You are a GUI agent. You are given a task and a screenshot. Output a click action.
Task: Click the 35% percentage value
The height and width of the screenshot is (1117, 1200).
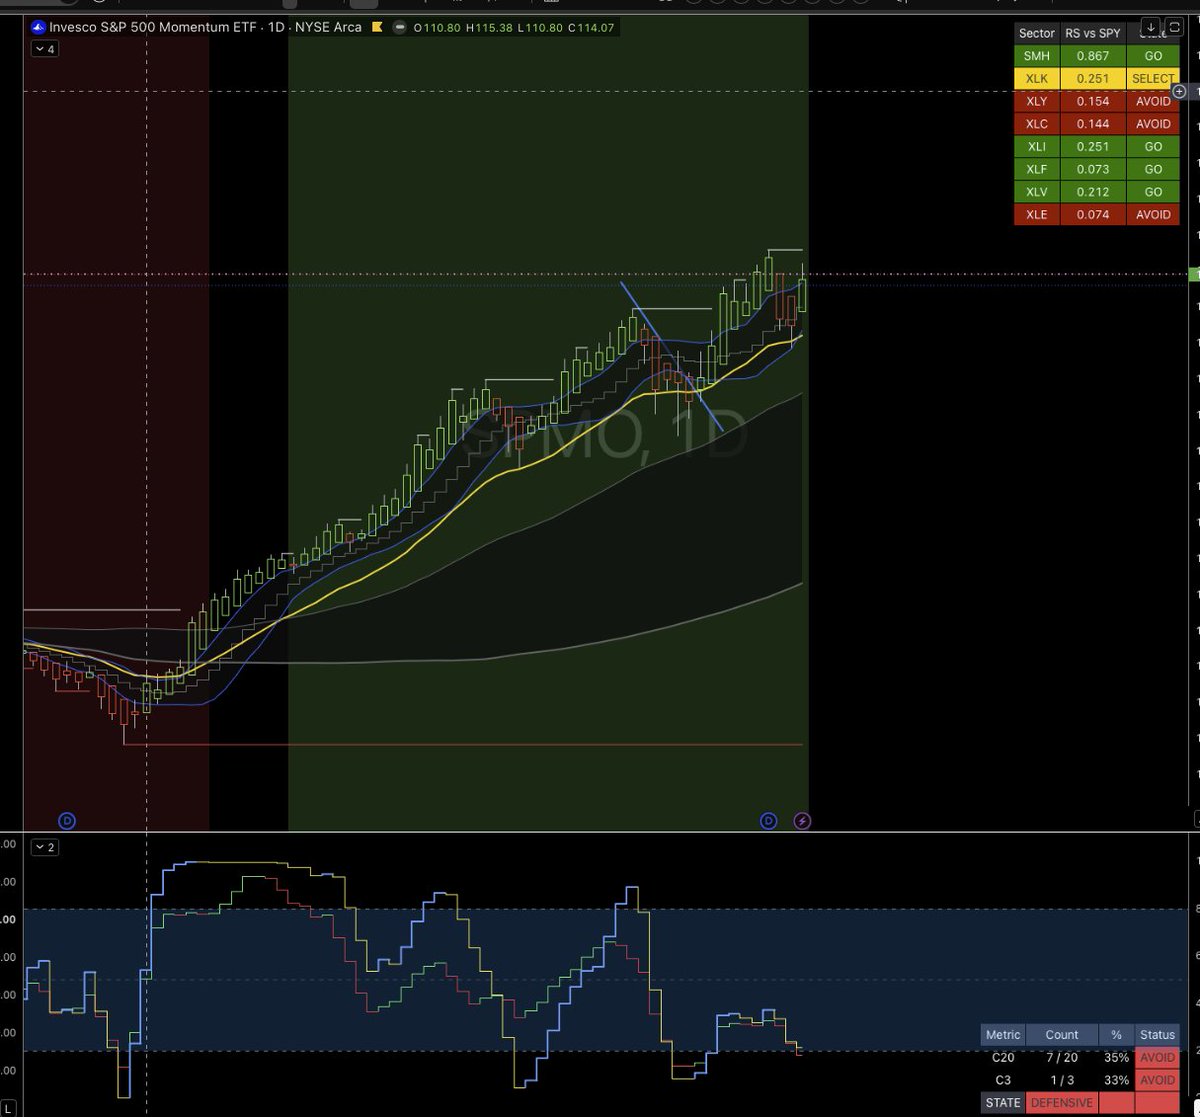pos(1117,1057)
